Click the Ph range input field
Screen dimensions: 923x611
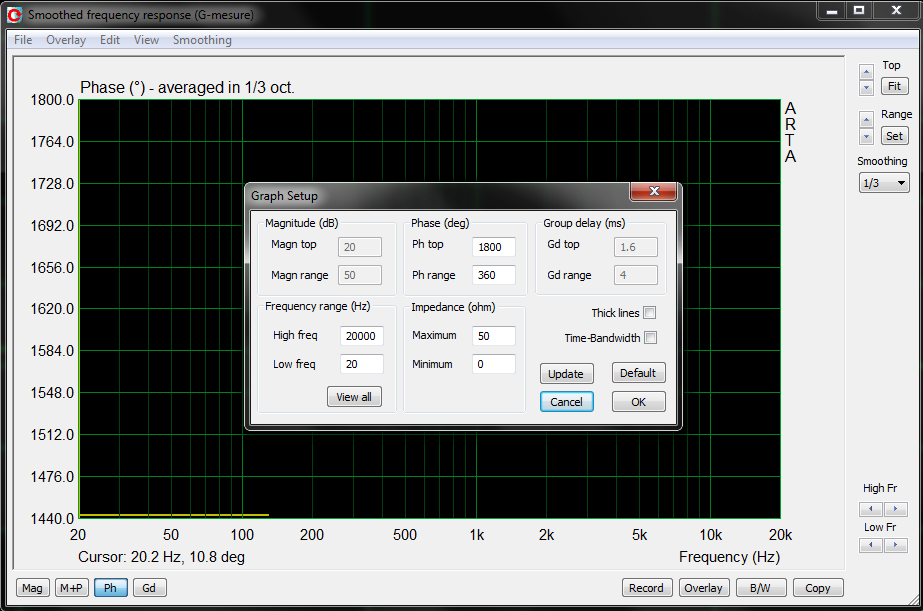(493, 275)
